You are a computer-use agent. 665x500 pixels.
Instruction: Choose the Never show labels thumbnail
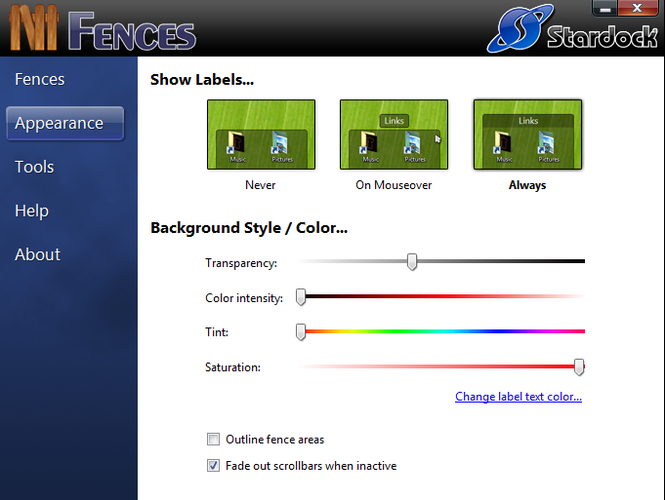[x=261, y=134]
